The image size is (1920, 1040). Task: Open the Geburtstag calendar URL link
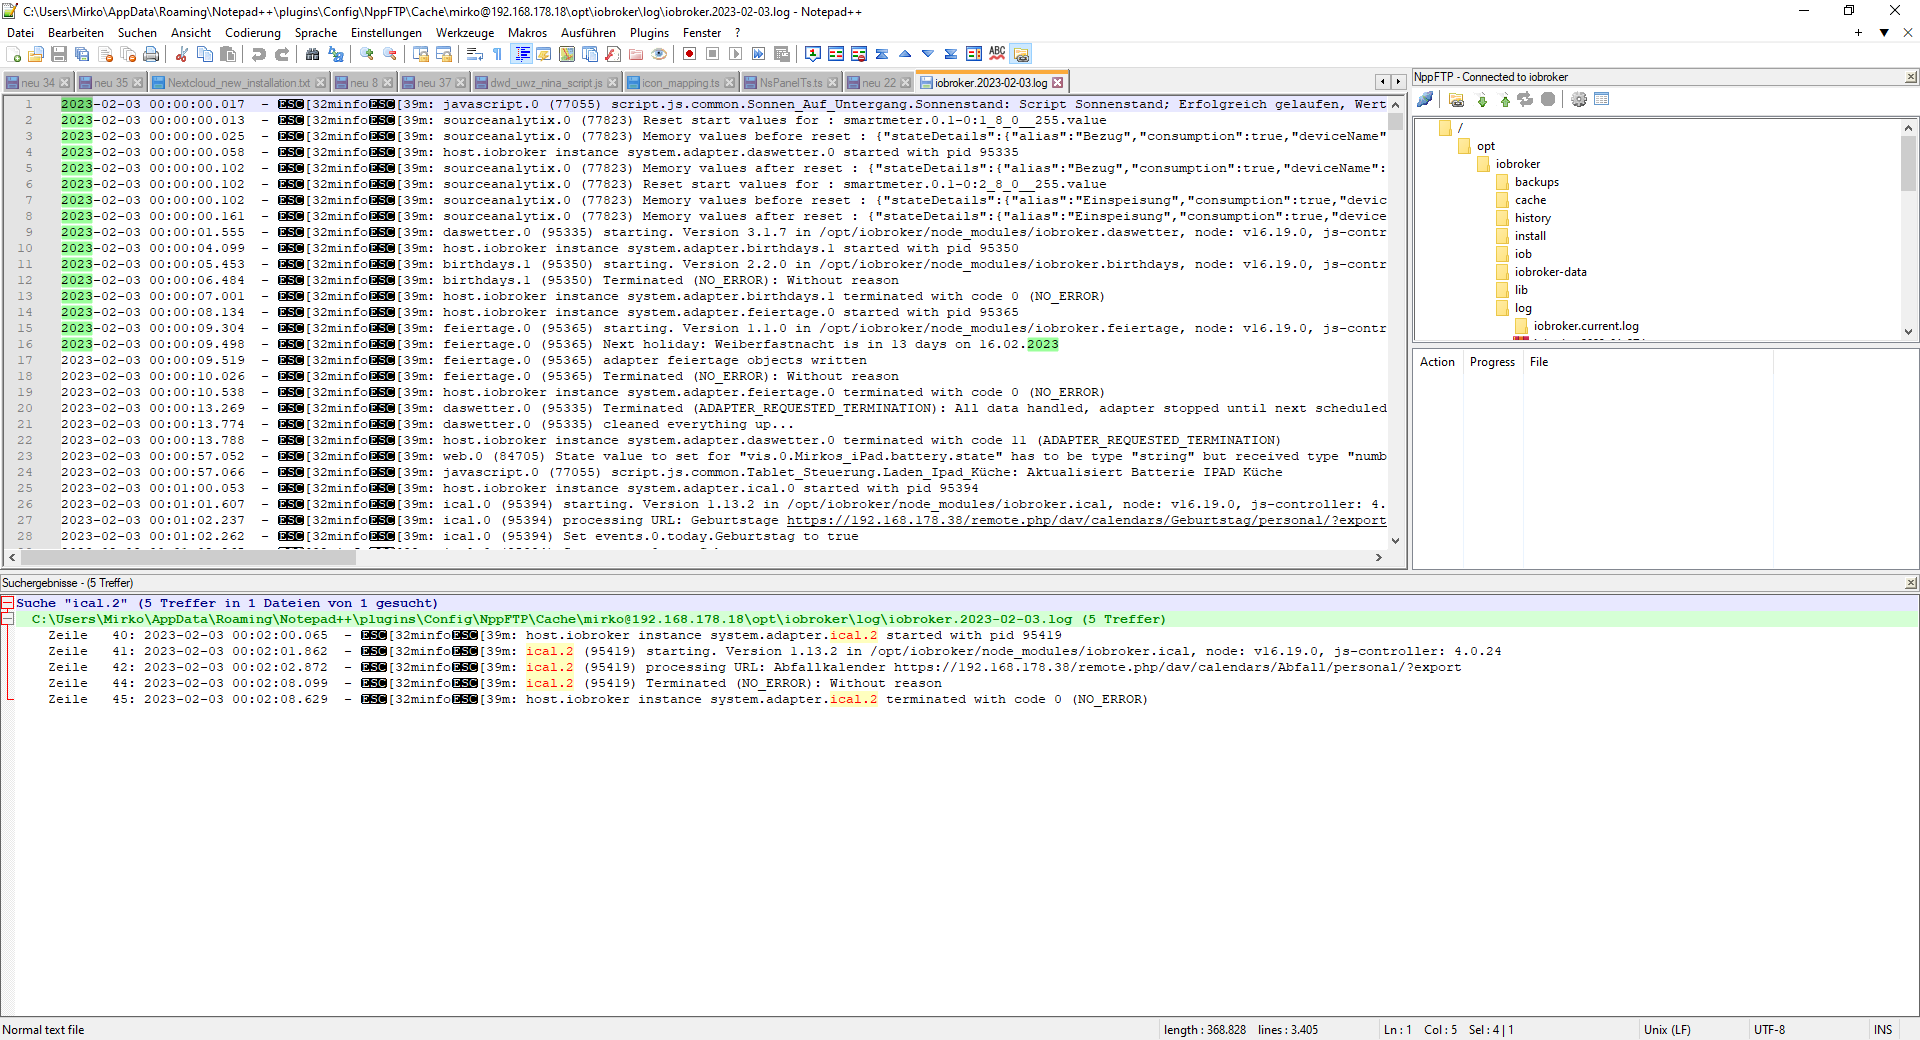(1086, 520)
